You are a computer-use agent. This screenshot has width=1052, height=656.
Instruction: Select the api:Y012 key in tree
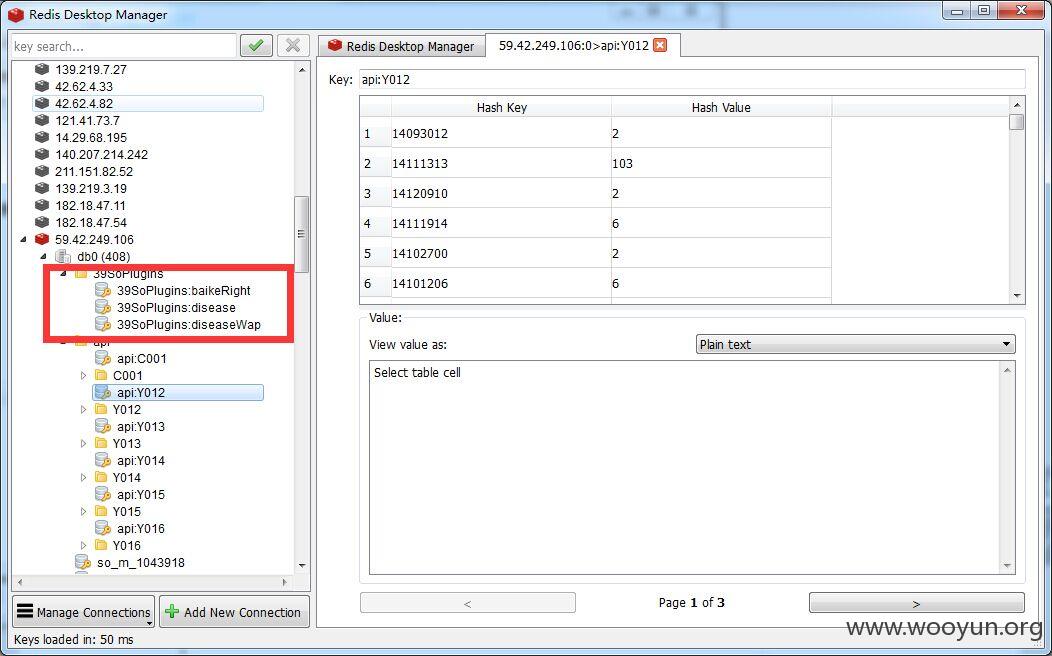pyautogui.click(x=178, y=392)
